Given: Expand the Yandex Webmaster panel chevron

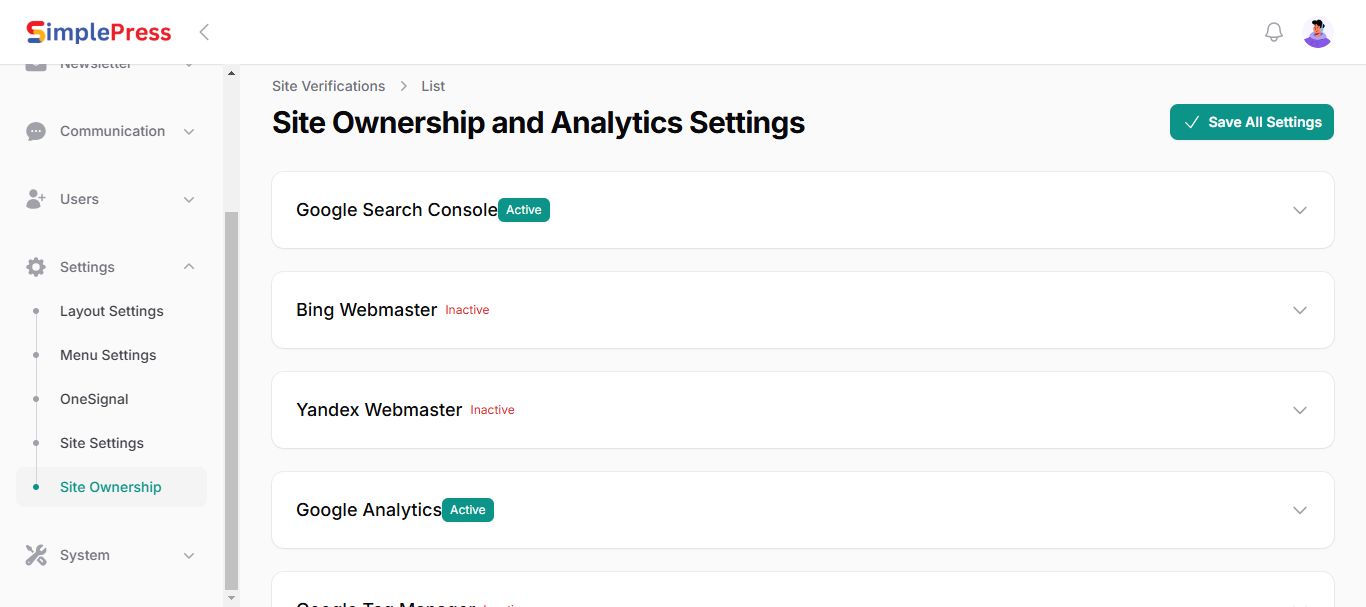Looking at the screenshot, I should tap(1300, 410).
